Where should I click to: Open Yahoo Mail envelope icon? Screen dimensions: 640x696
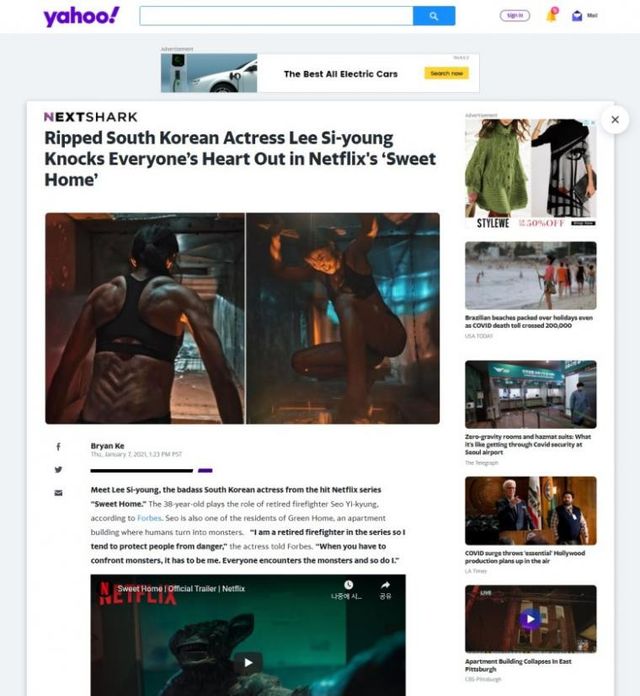click(x=577, y=16)
